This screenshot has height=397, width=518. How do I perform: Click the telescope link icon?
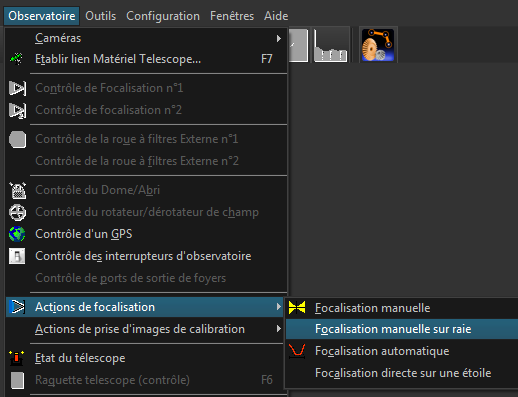point(16,59)
